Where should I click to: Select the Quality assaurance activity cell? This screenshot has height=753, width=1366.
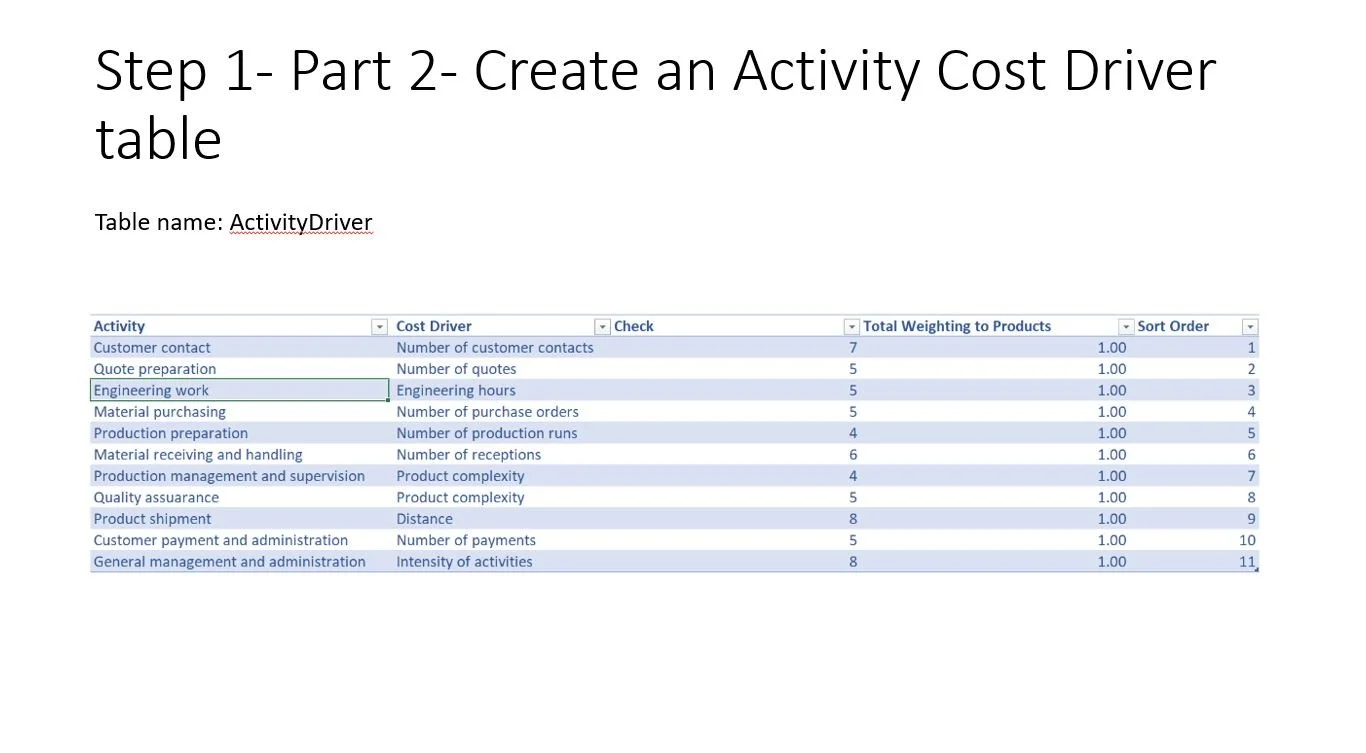pos(156,497)
